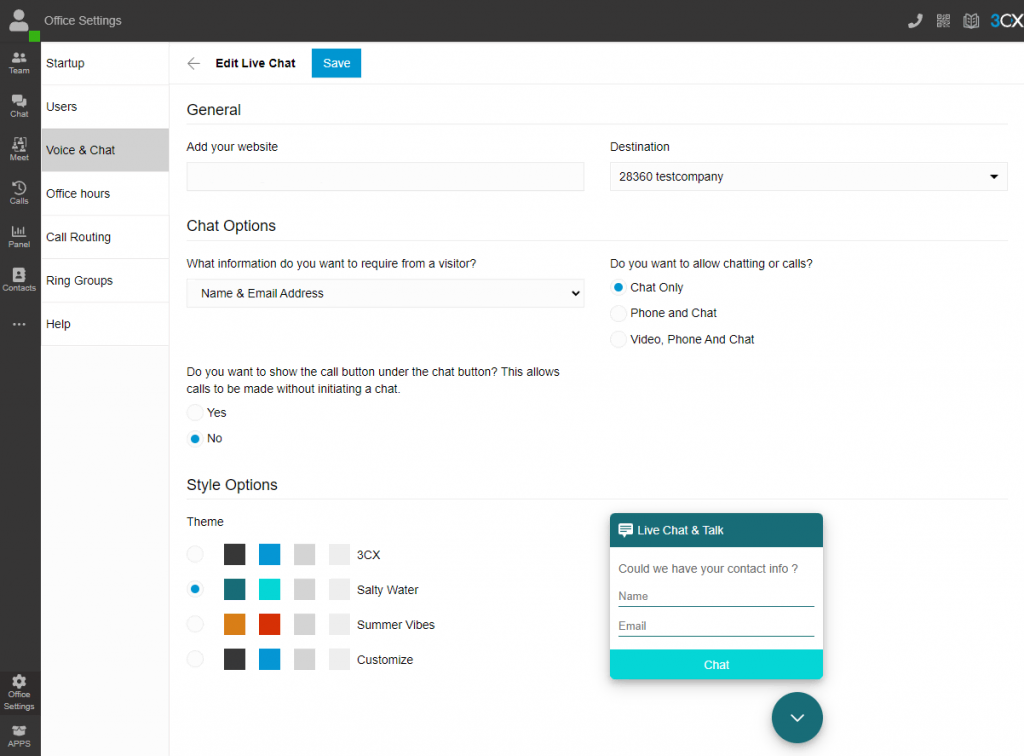
Task: Click the red swatch in Summer Vibes
Action: tap(269, 624)
